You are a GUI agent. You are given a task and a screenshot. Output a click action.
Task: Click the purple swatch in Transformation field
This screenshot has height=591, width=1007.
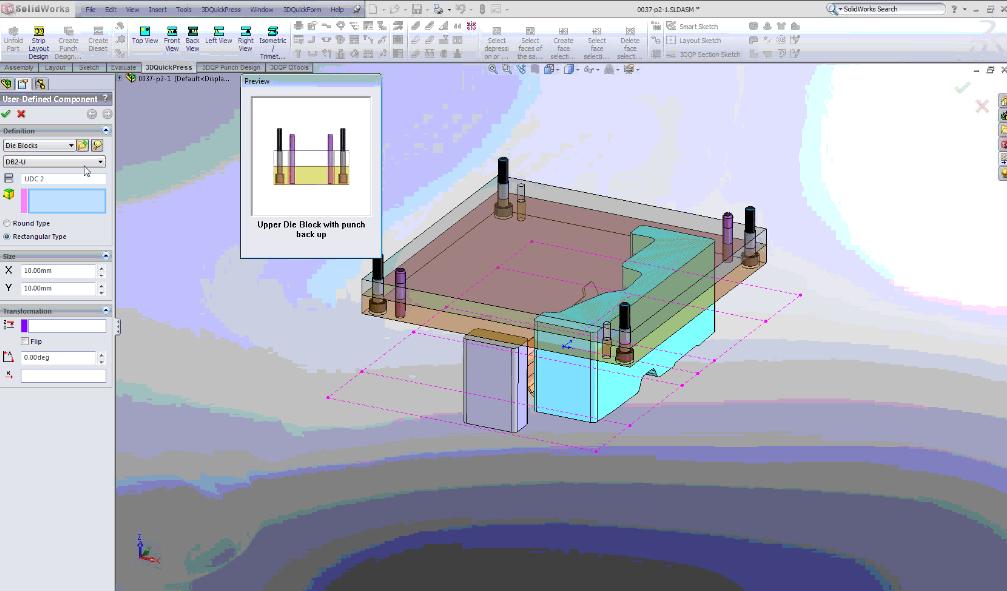pyautogui.click(x=24, y=326)
